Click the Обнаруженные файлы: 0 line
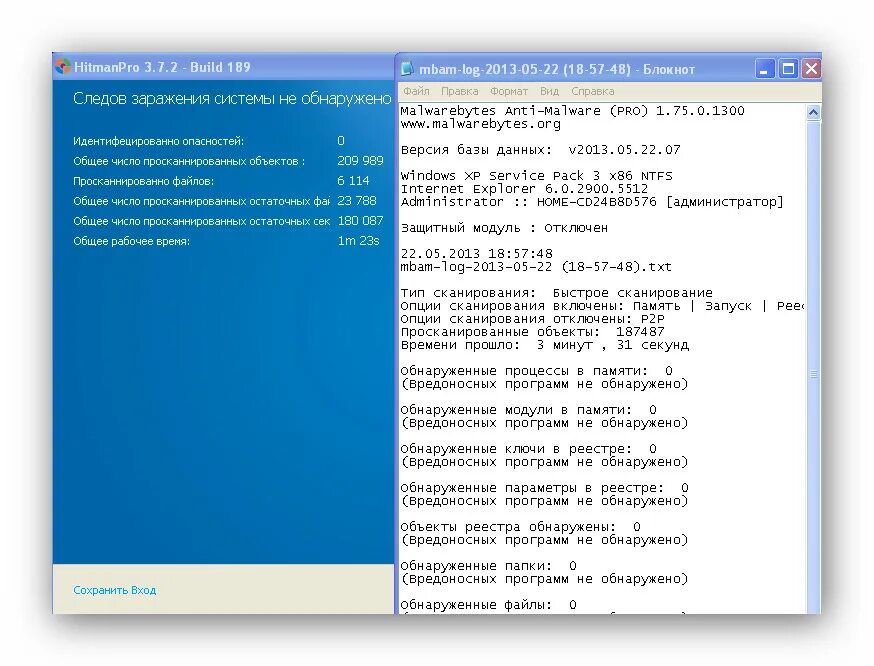Image resolution: width=874 pixels, height=666 pixels. [x=488, y=605]
